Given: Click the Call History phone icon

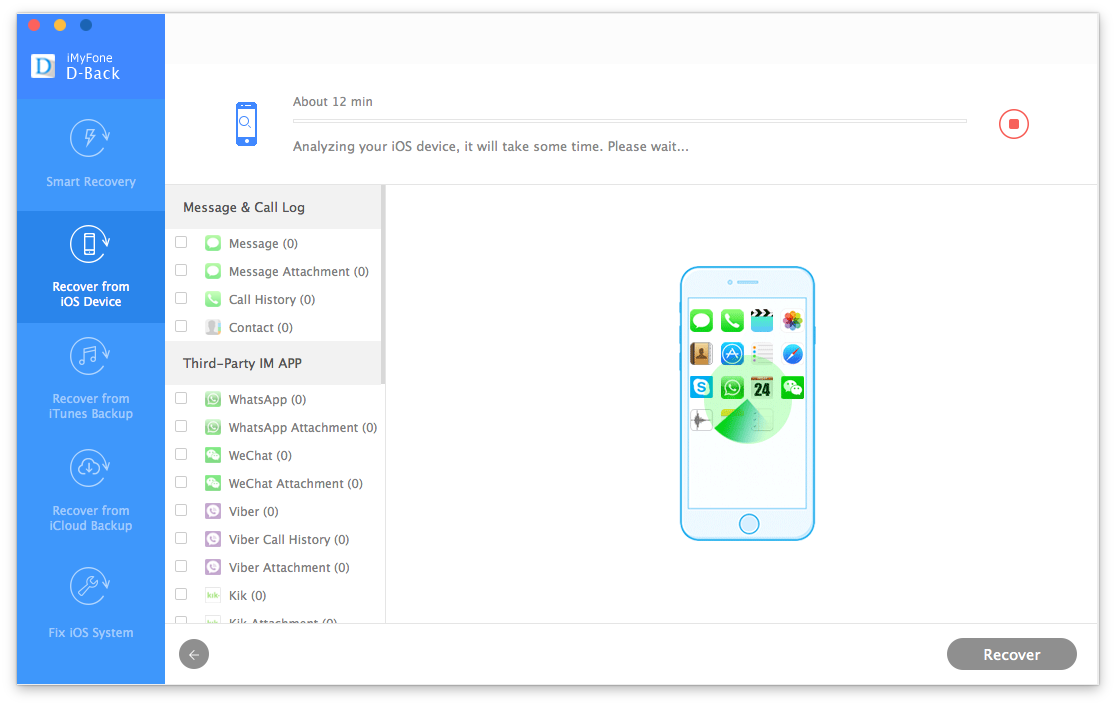Looking at the screenshot, I should [213, 299].
